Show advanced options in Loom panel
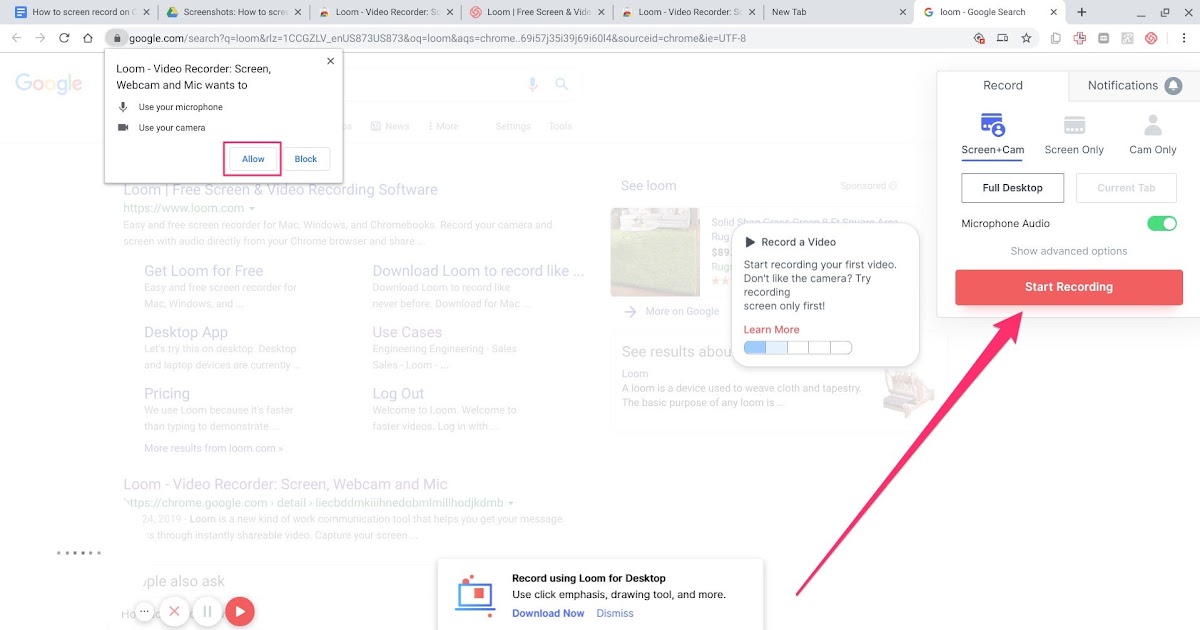This screenshot has height=630, width=1200. pos(1069,251)
